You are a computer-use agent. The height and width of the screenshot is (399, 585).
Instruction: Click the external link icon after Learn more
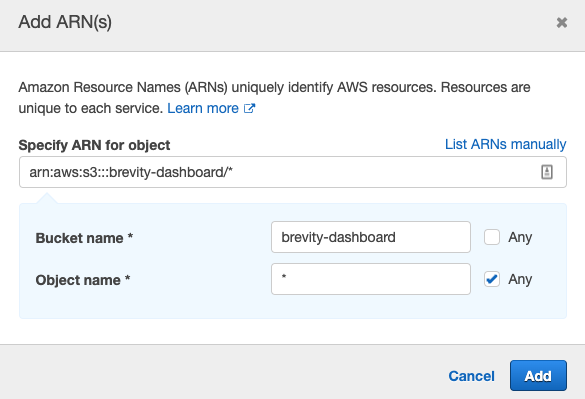click(x=249, y=108)
